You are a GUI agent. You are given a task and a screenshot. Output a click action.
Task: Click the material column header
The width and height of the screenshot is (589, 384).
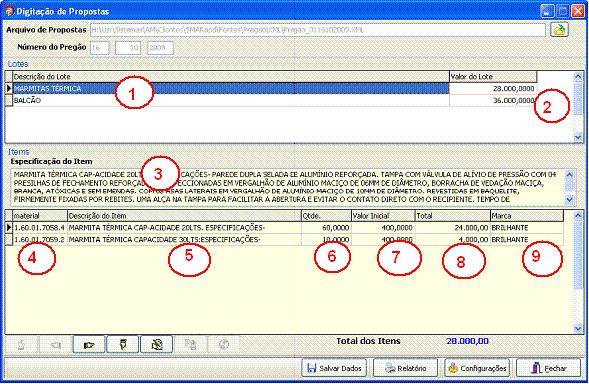point(40,216)
